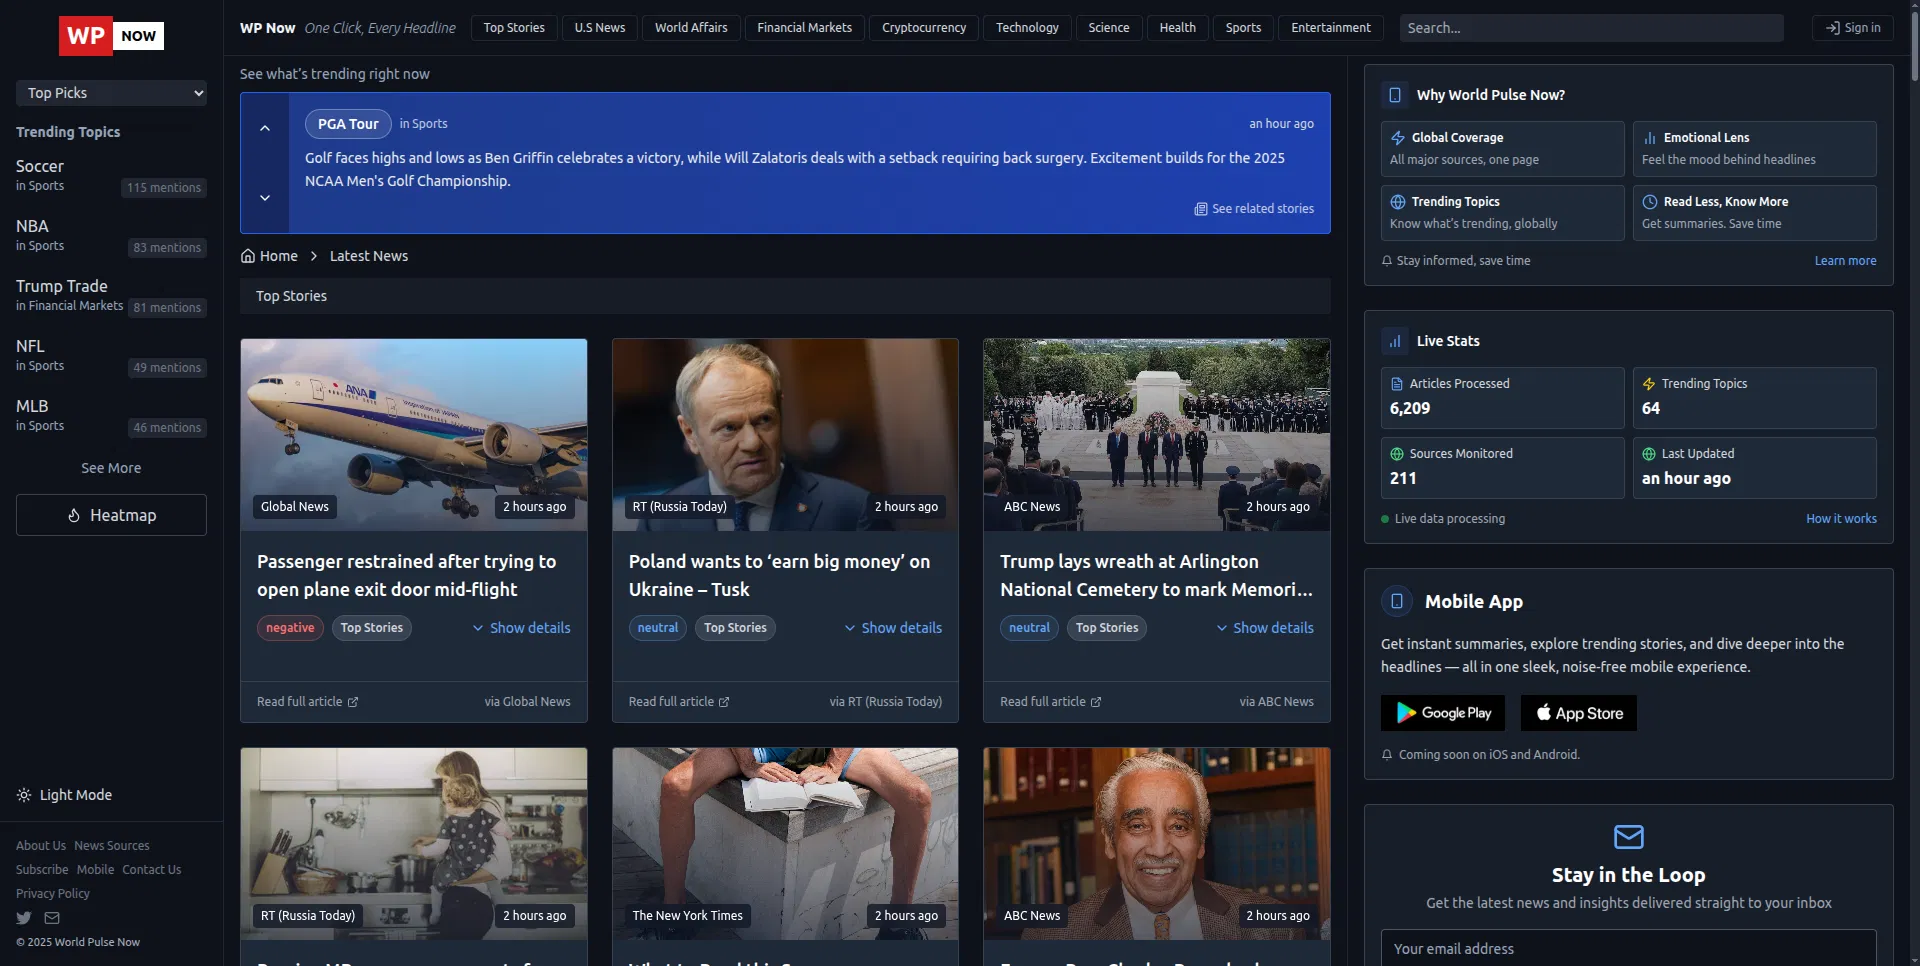Open the Heatmap via its flame icon
1920x966 pixels.
(75, 514)
